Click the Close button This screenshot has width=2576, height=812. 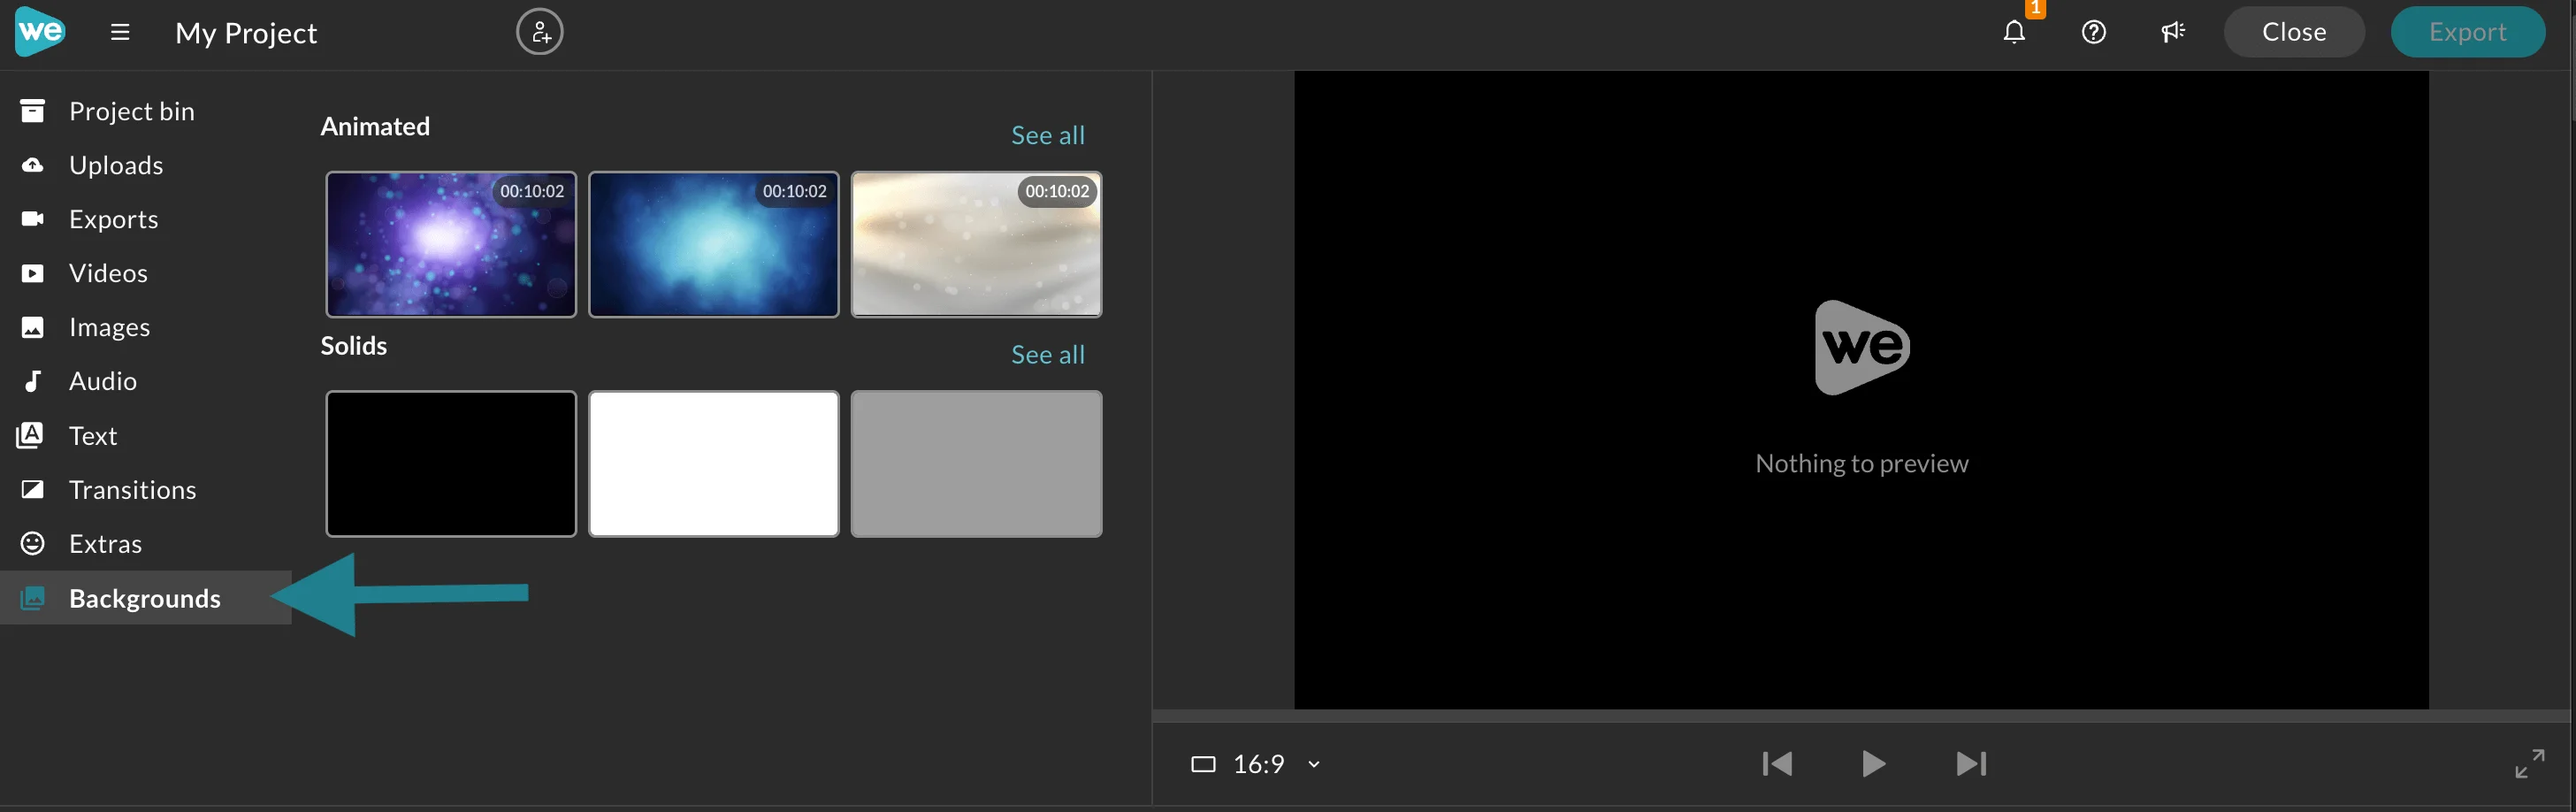click(2293, 32)
